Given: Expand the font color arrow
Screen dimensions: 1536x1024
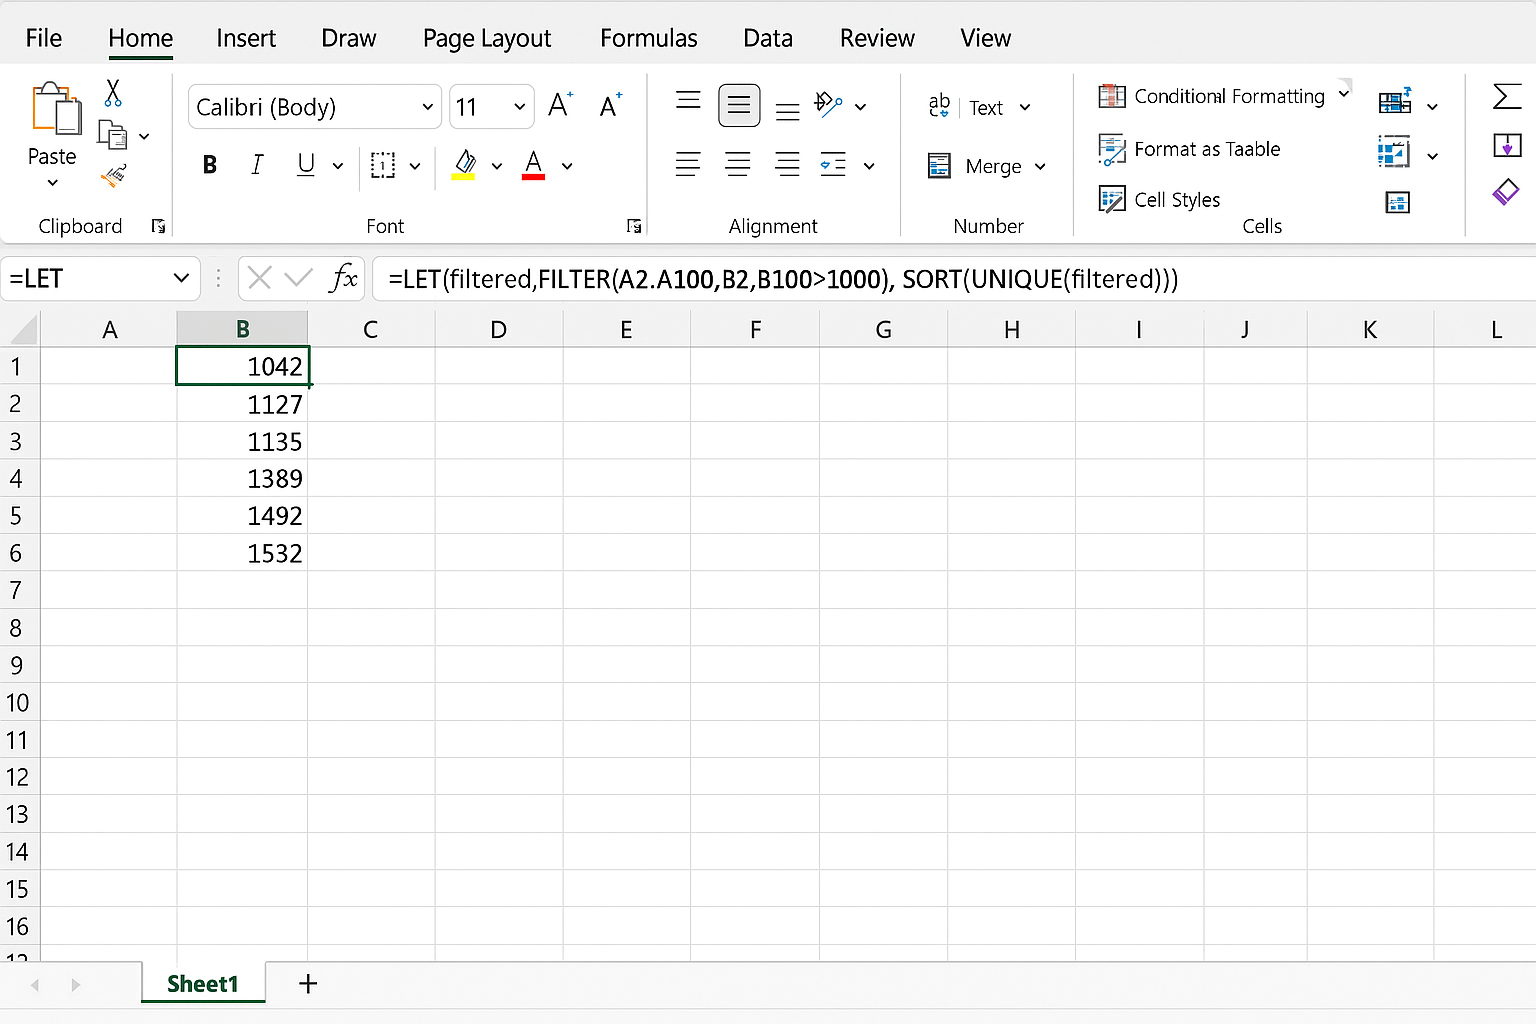Looking at the screenshot, I should point(567,166).
